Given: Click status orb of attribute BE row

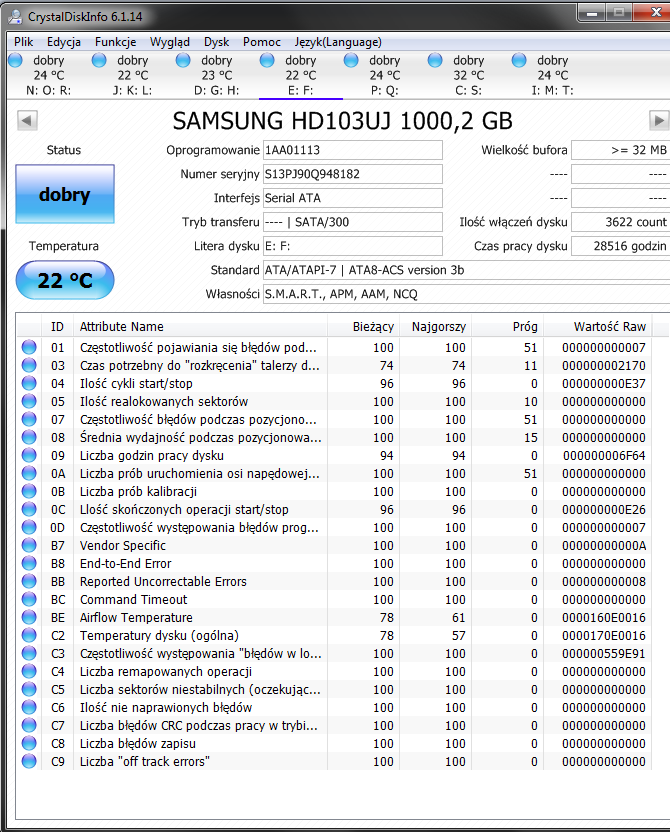Looking at the screenshot, I should tap(29, 617).
